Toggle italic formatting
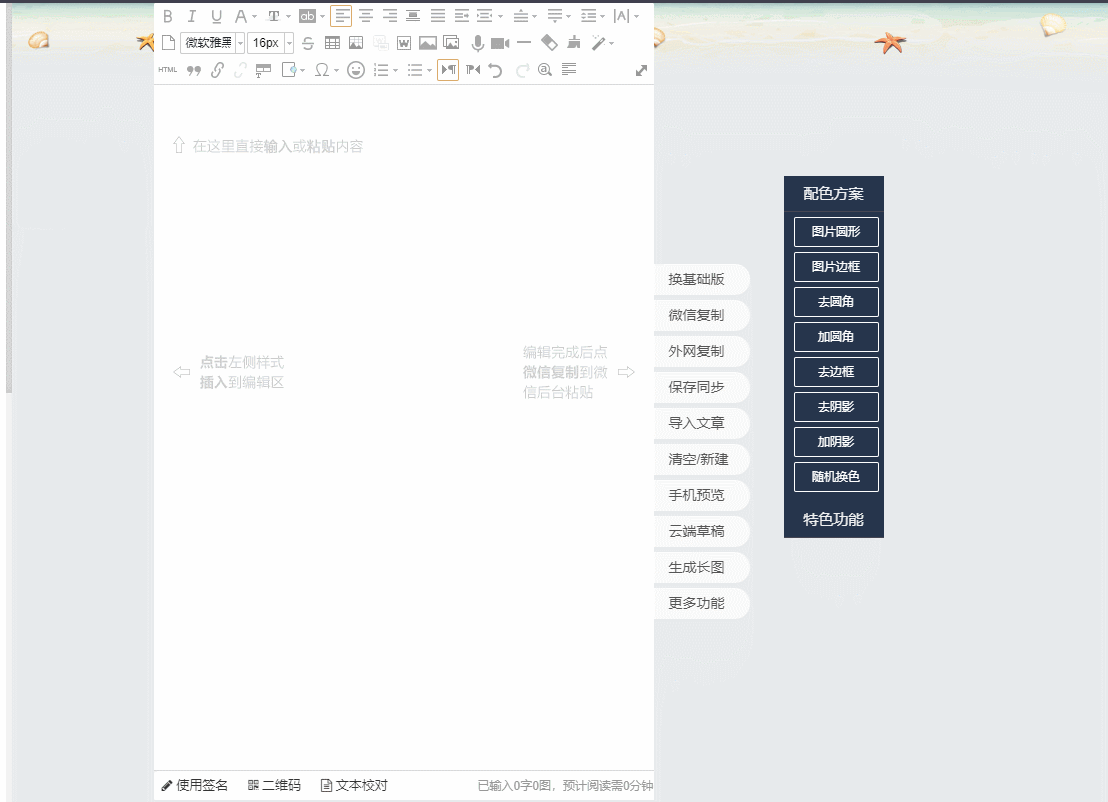 [192, 16]
